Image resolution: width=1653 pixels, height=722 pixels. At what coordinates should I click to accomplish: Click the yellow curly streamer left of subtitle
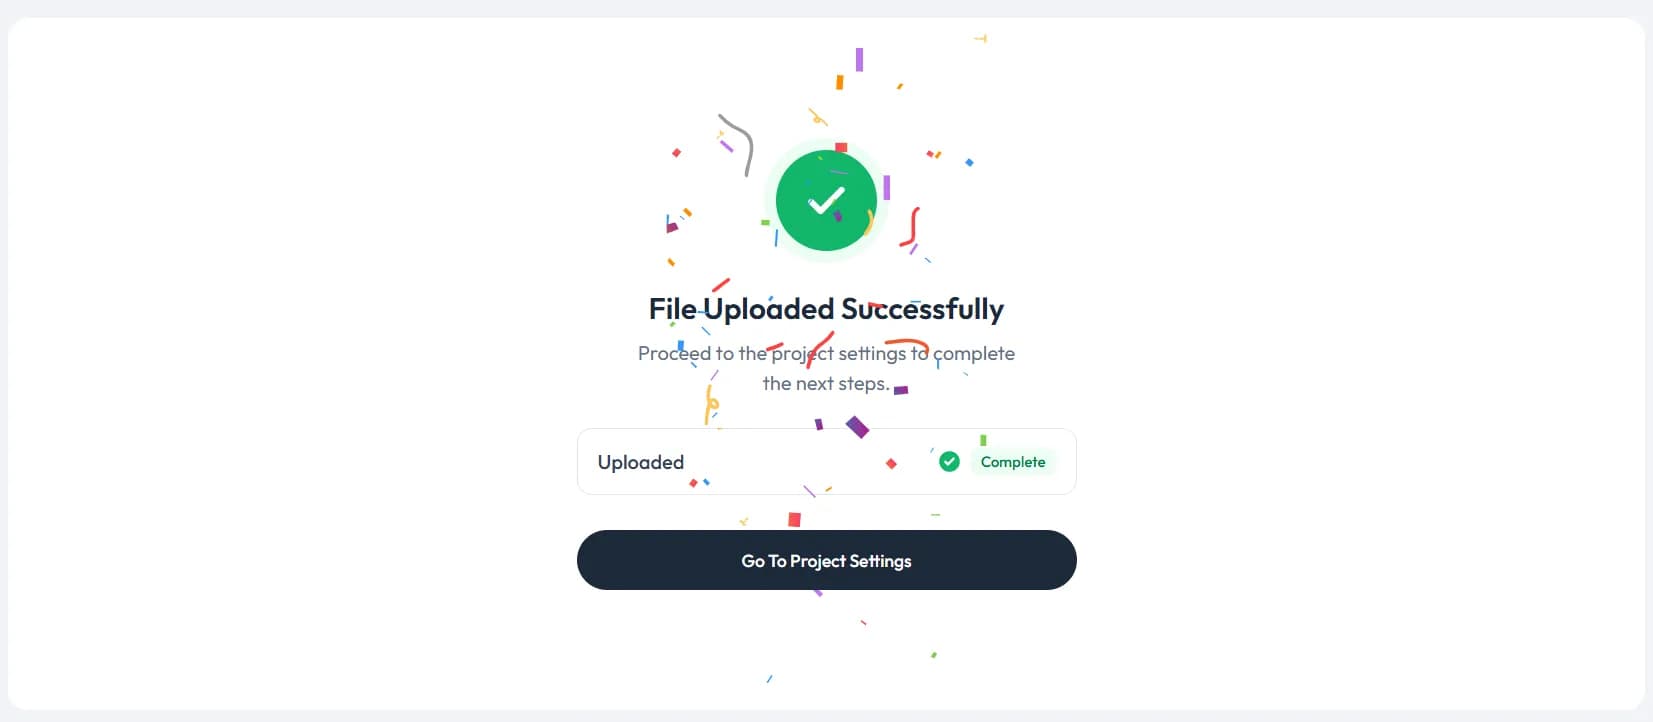(x=711, y=404)
